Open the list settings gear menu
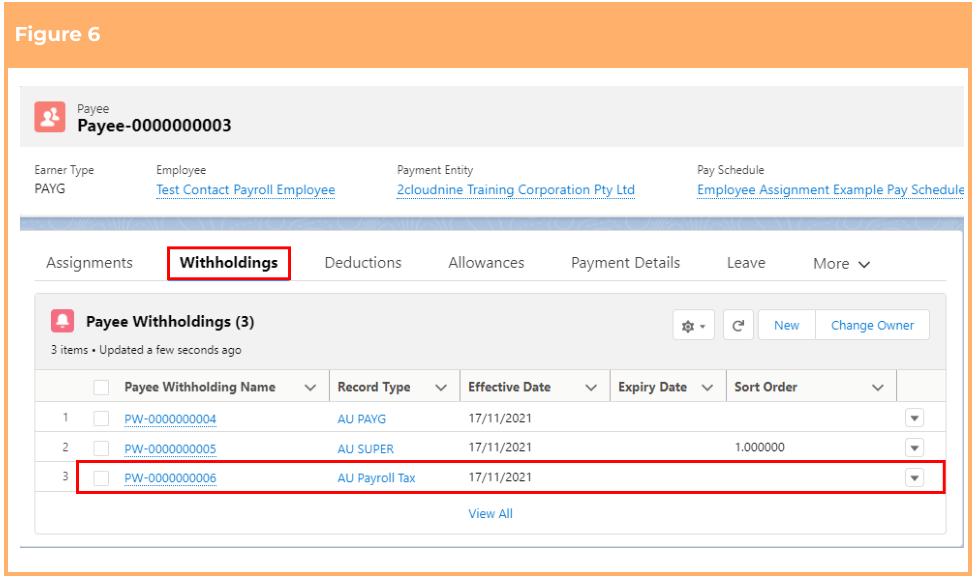Viewport: 976px width, 578px height. (693, 325)
